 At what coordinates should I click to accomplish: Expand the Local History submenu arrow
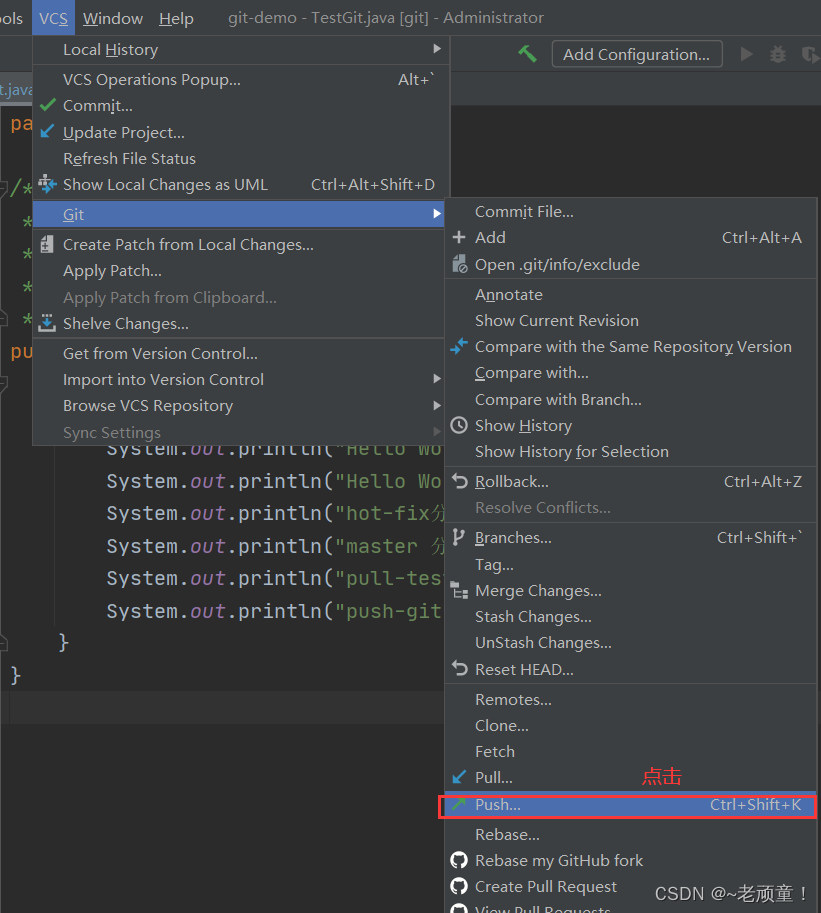click(x=437, y=49)
